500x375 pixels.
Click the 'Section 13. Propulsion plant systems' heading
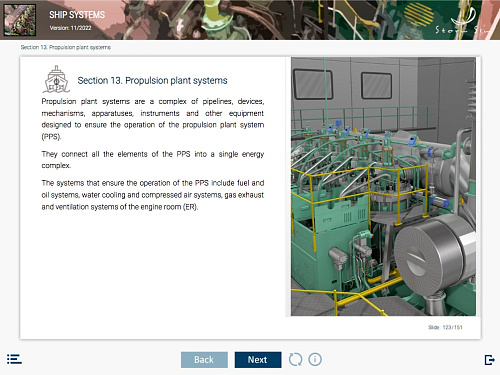tap(152, 81)
